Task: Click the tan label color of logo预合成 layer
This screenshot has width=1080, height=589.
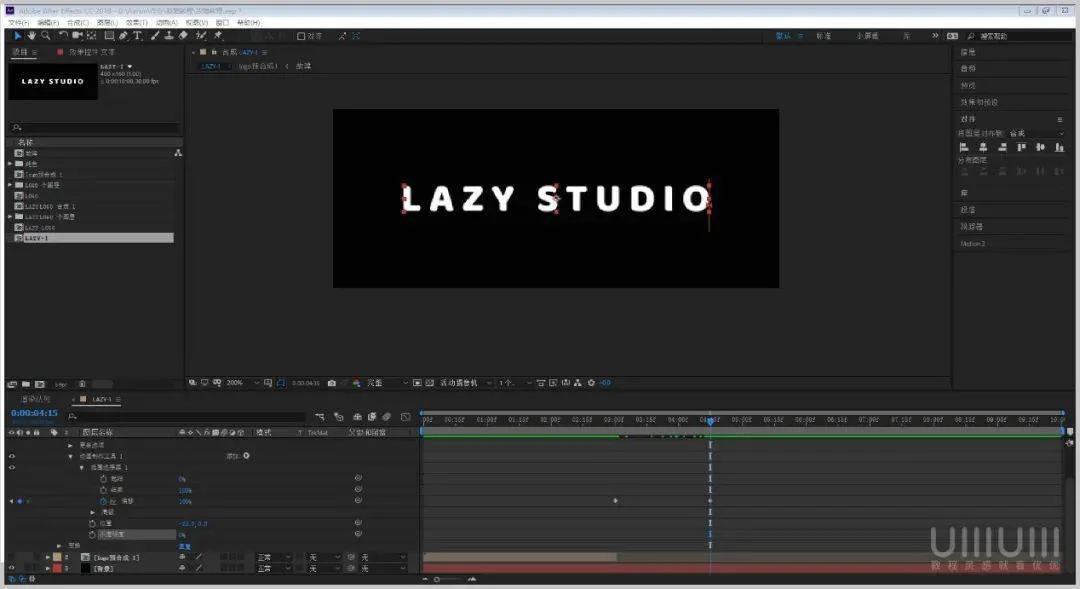Action: coord(57,557)
